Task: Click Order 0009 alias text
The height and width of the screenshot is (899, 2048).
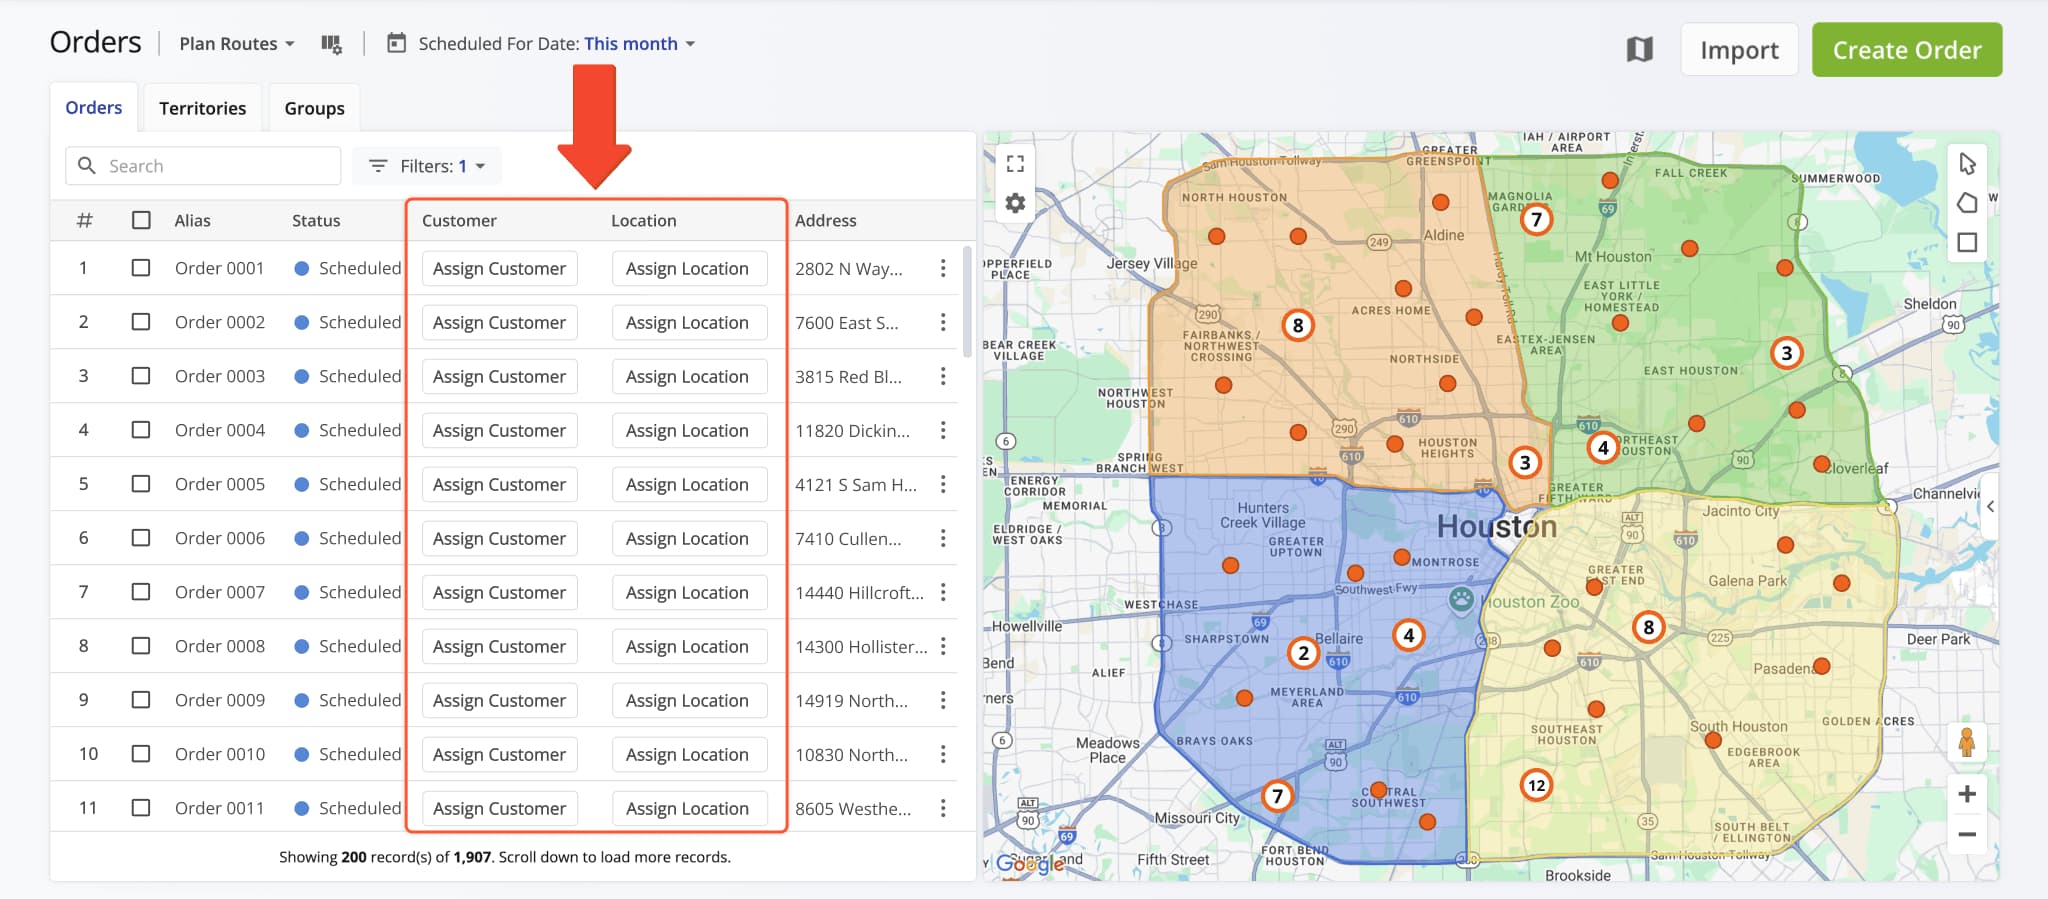Action: 220,700
